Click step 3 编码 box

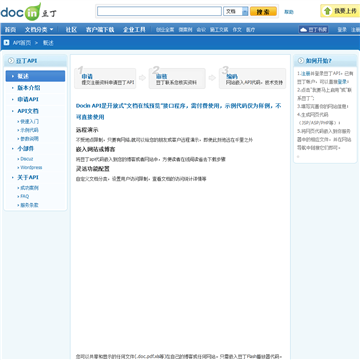point(252,78)
